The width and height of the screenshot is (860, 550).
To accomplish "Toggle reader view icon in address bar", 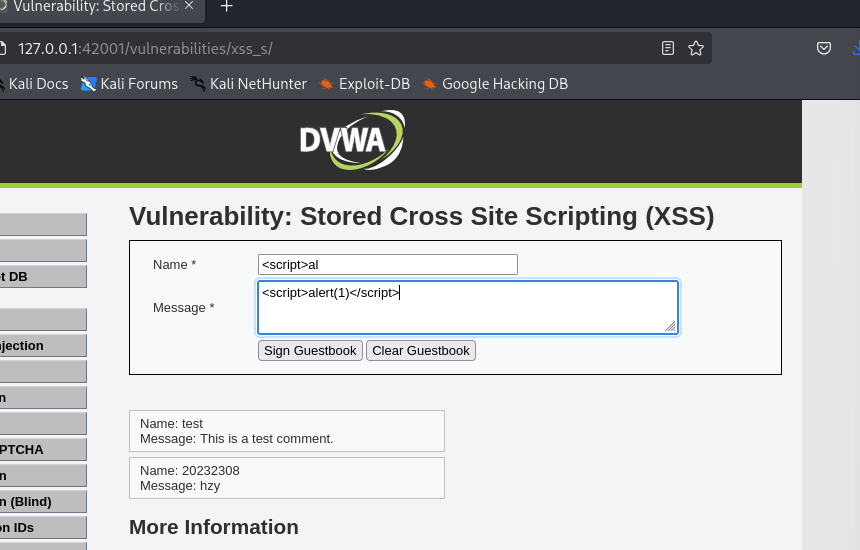I will (667, 48).
